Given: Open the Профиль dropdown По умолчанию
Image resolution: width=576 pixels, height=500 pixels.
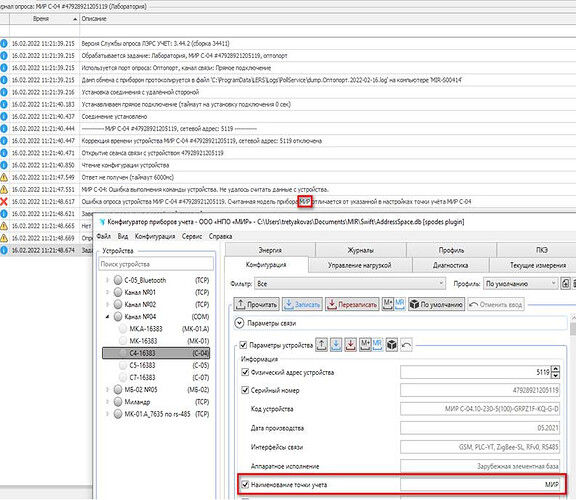Looking at the screenshot, I should (x=520, y=284).
